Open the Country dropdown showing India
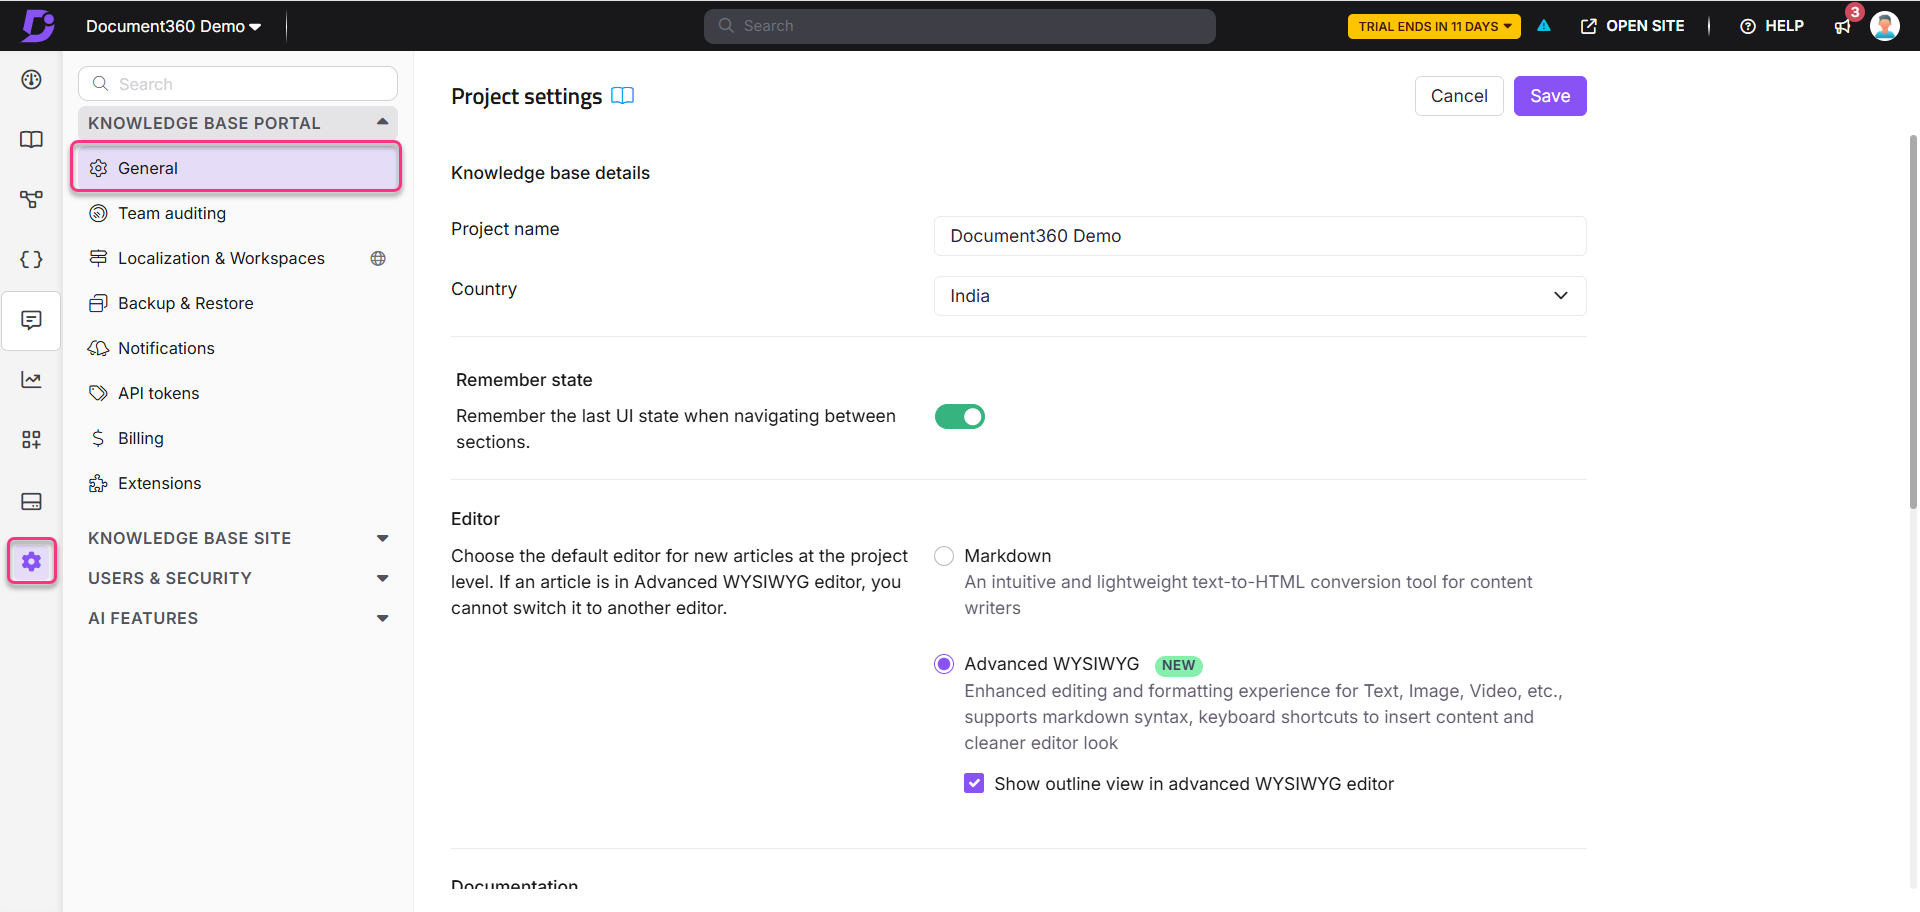Viewport: 1920px width, 912px height. tap(1260, 296)
